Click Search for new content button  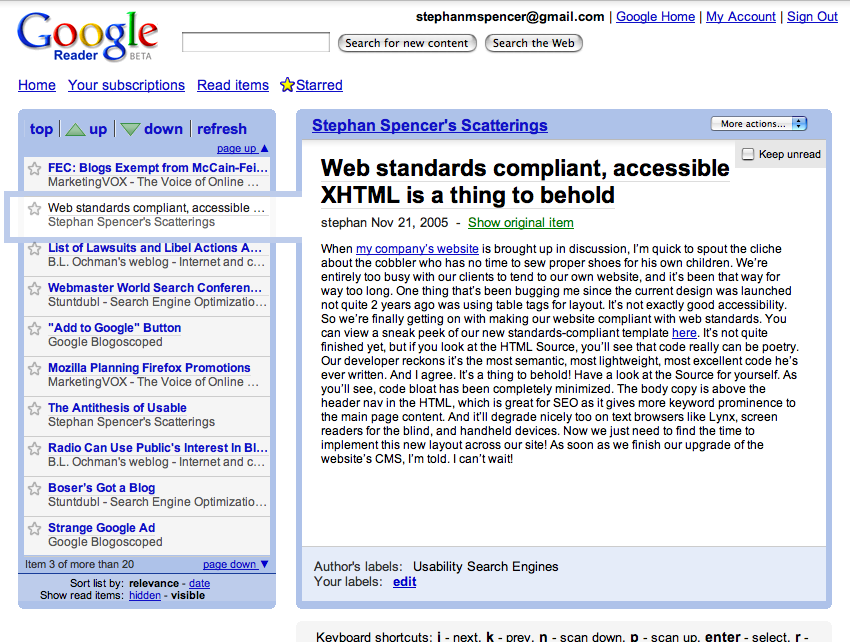coord(407,43)
